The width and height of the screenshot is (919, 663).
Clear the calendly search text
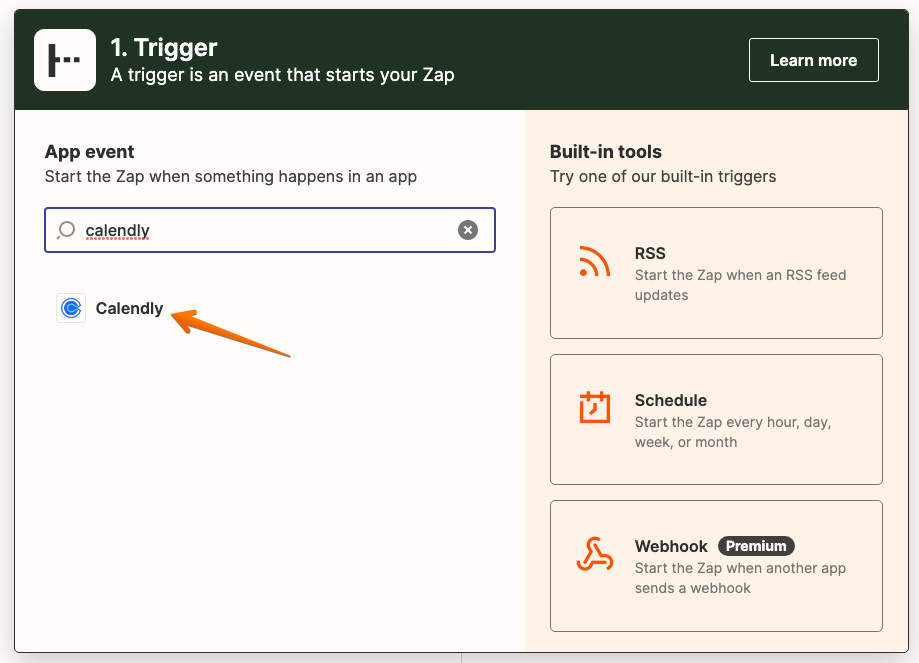pyautogui.click(x=468, y=230)
